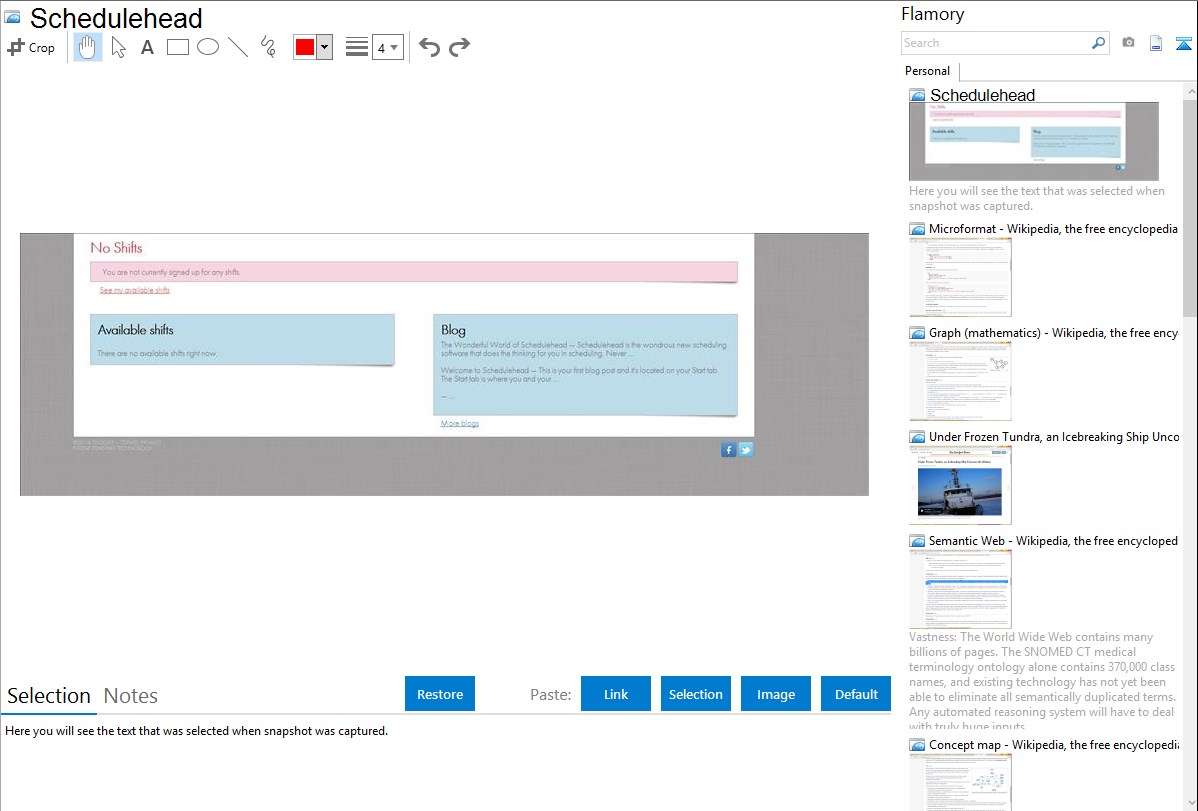The height and width of the screenshot is (811, 1198).
Task: Open the color picker dropdown arrow
Action: tap(324, 47)
